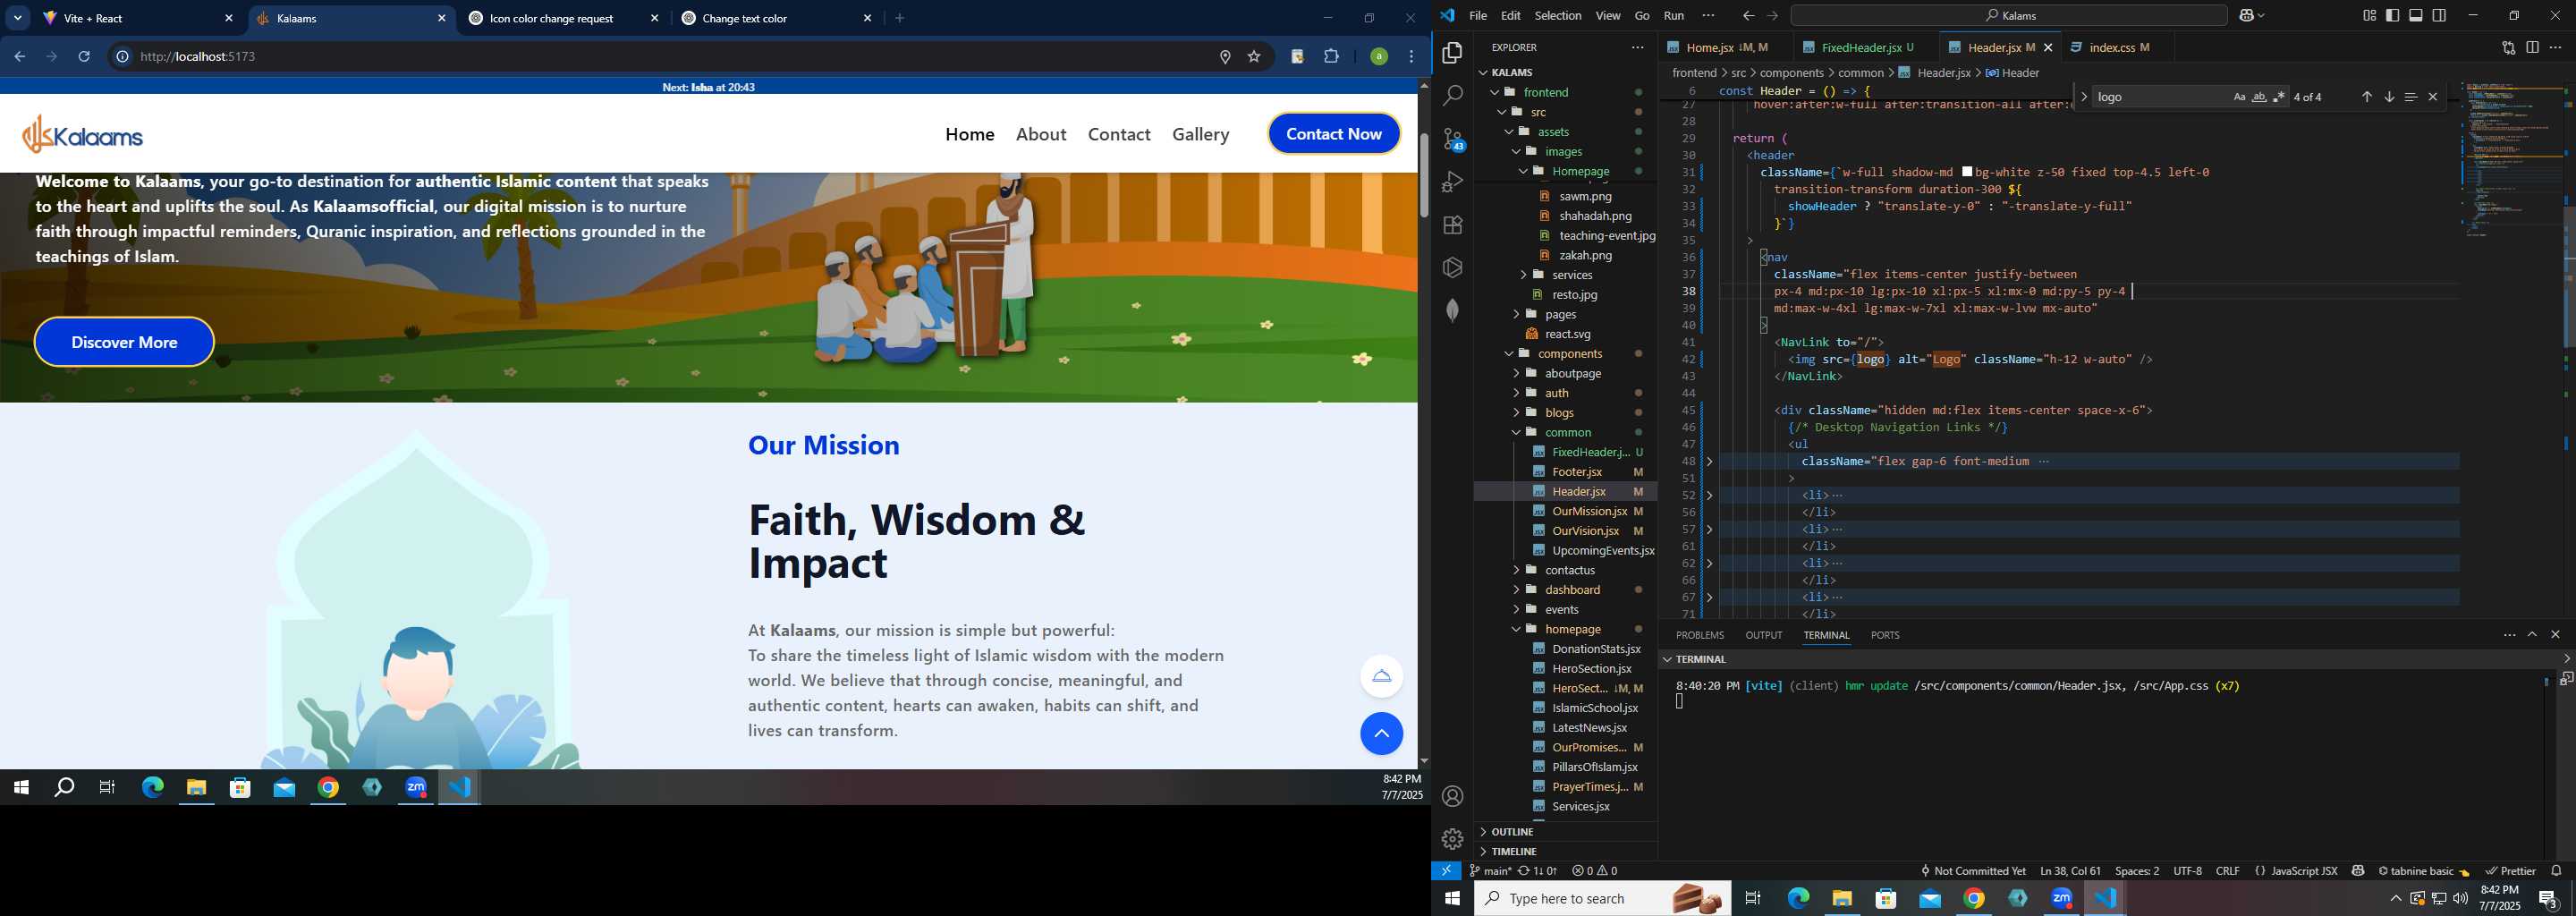This screenshot has width=2576, height=916.
Task: Close the find widget
Action: [2432, 97]
